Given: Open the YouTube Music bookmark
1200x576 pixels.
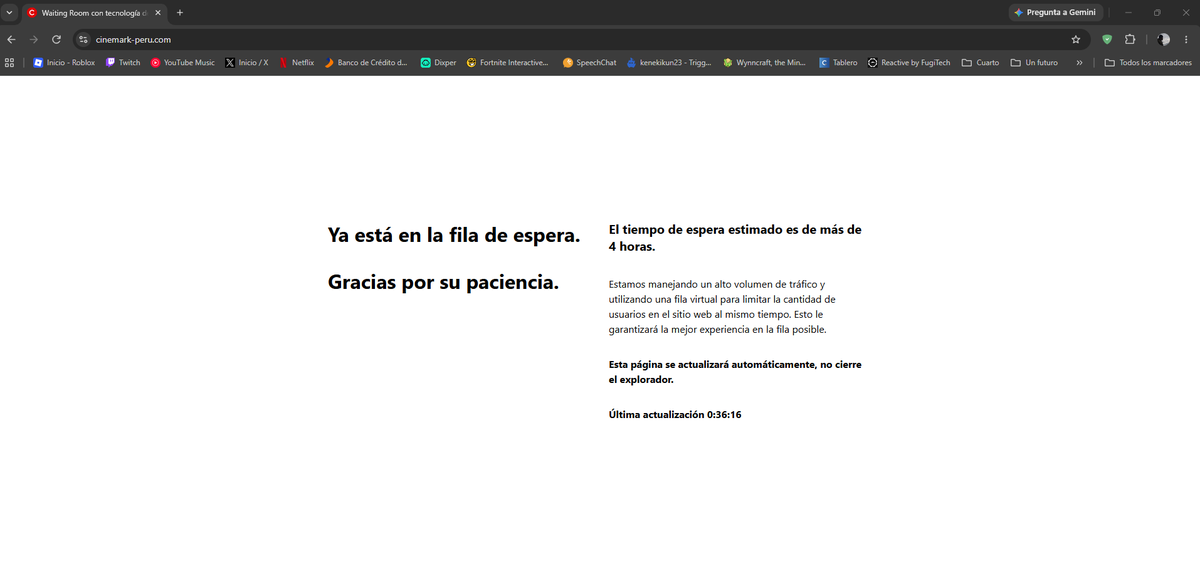Looking at the screenshot, I should coord(182,62).
